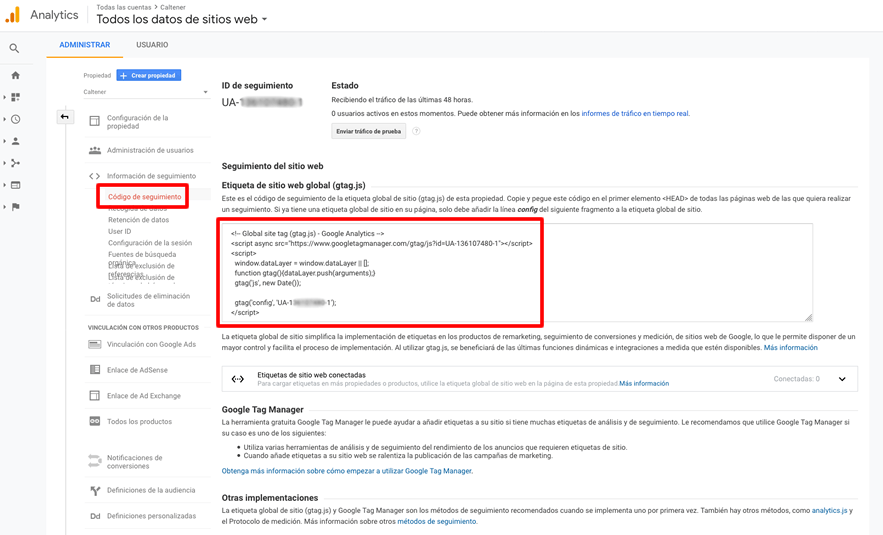Viewport: 883px width, 535px height.
Task: Expand the Audience section arrow in sidebar
Action: [5, 141]
